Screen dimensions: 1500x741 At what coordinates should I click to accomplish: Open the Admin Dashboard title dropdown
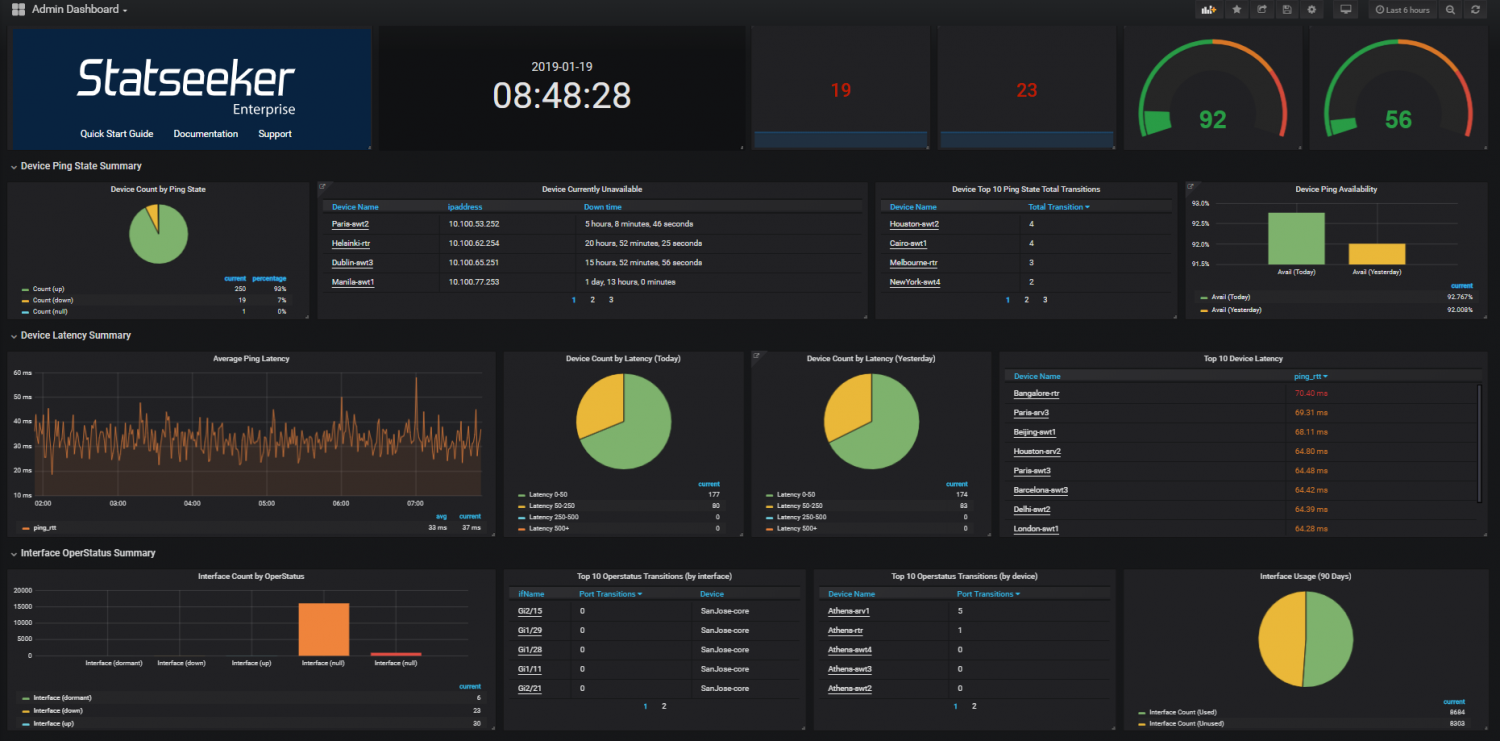click(80, 10)
